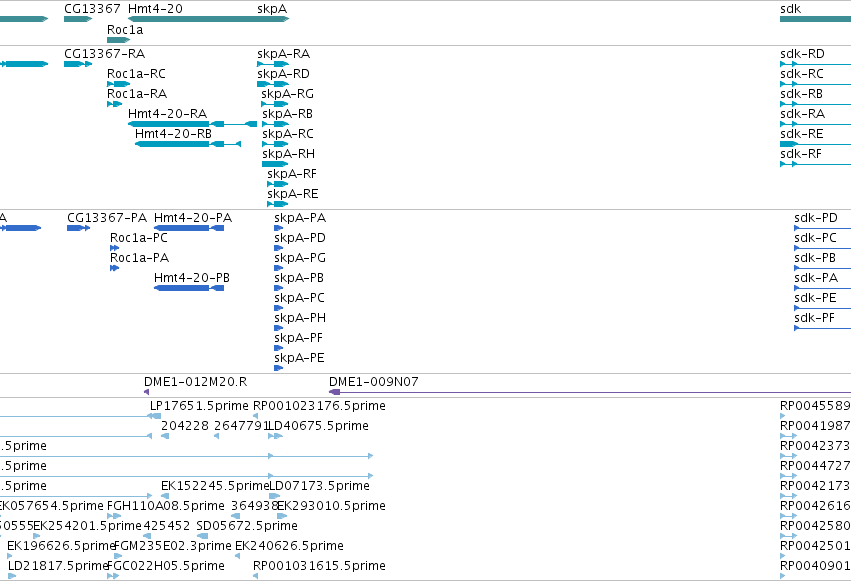
Task: Click the sdk-RF transcript label
Action: tap(801, 154)
